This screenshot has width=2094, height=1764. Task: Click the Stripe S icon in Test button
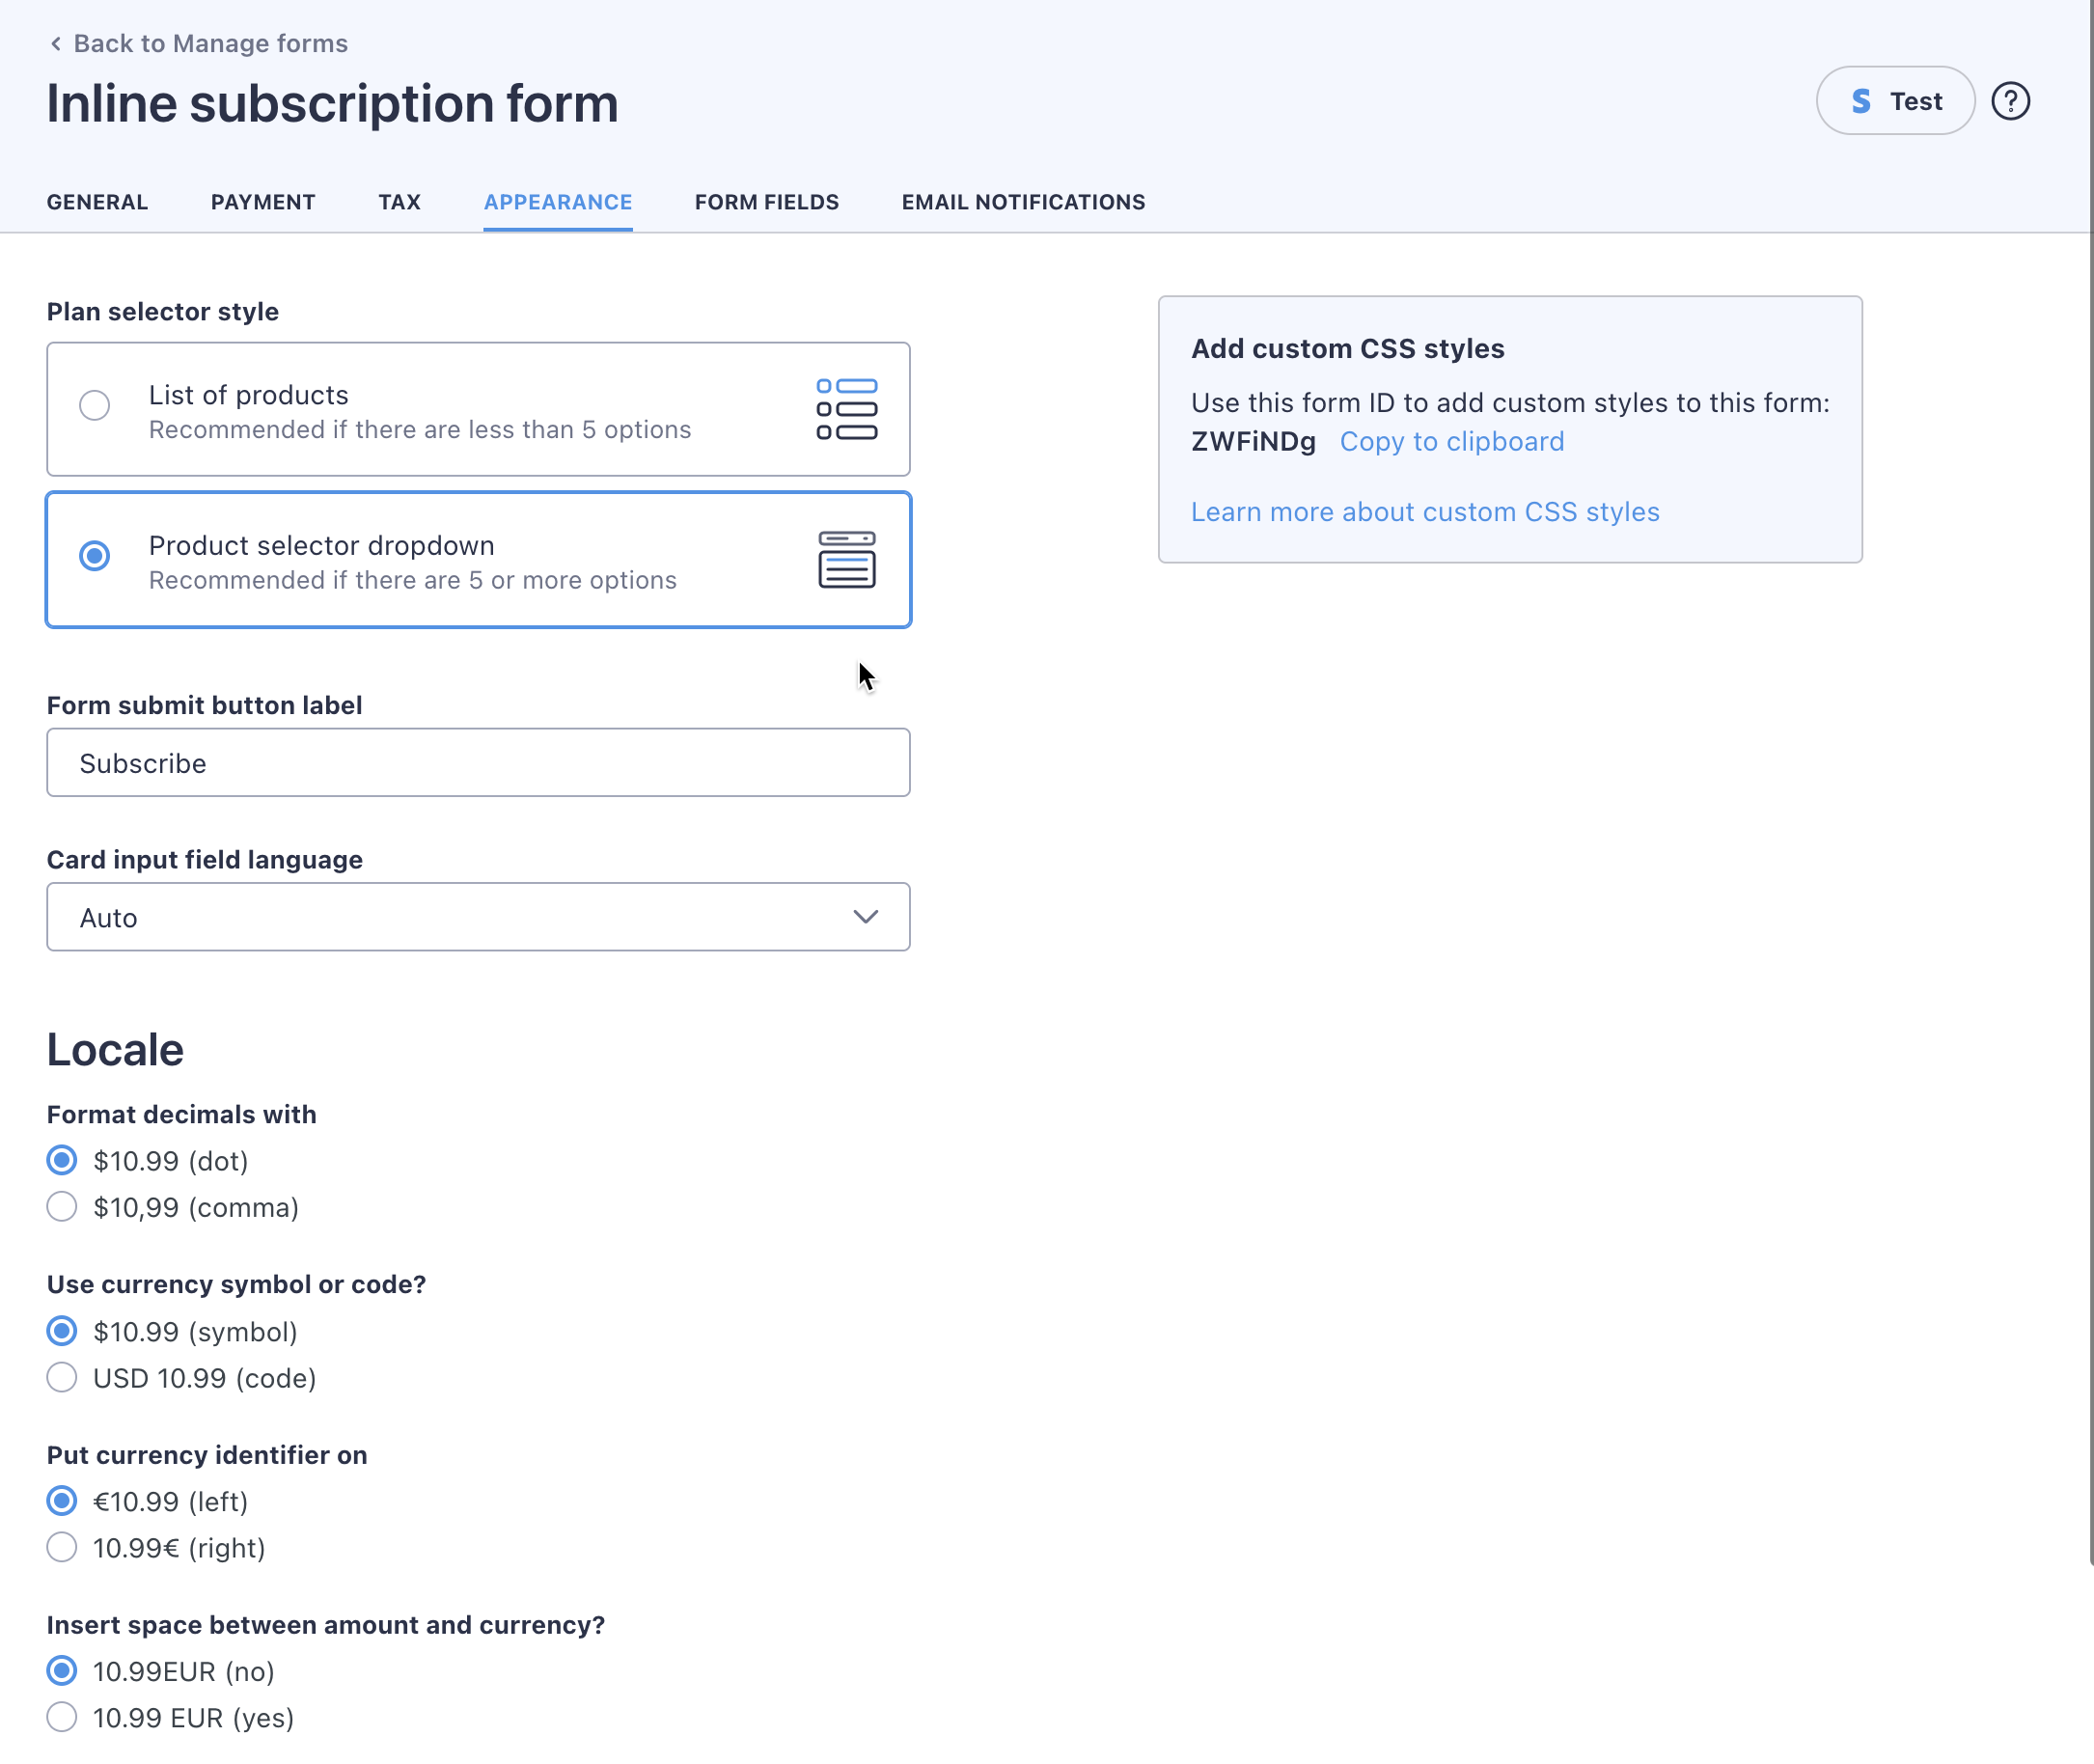point(1861,101)
